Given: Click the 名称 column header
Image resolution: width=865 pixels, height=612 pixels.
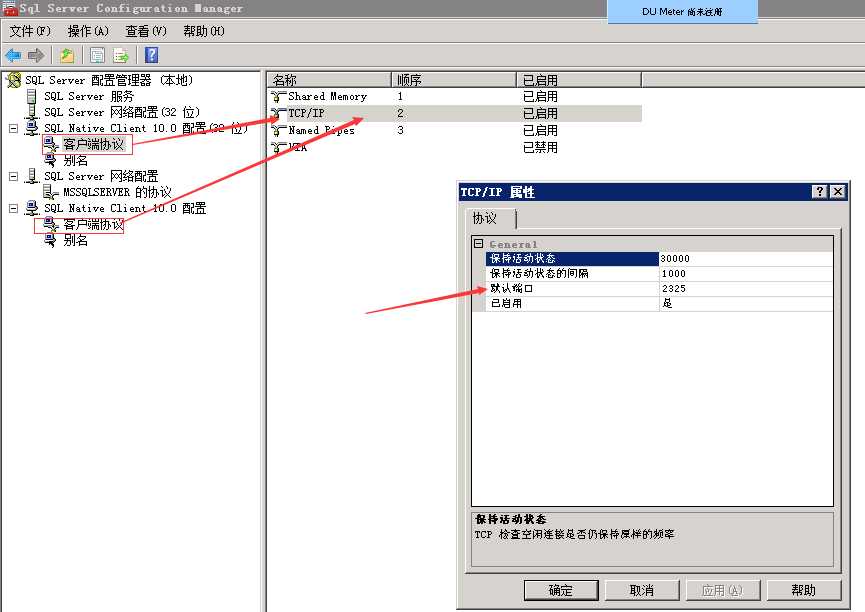Looking at the screenshot, I should 329,80.
